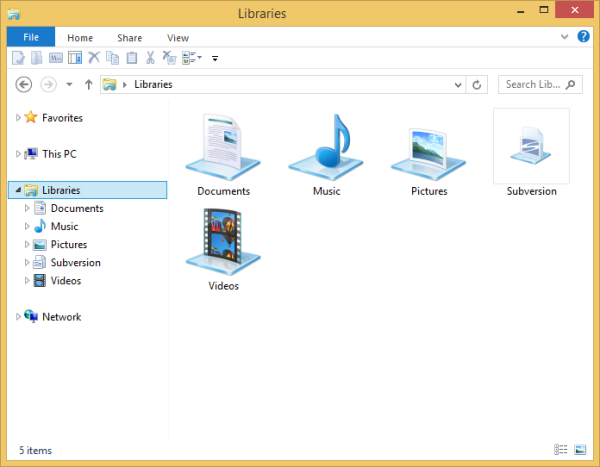Switch to large icons view in status bar
Image resolution: width=600 pixels, height=467 pixels.
coord(580,449)
